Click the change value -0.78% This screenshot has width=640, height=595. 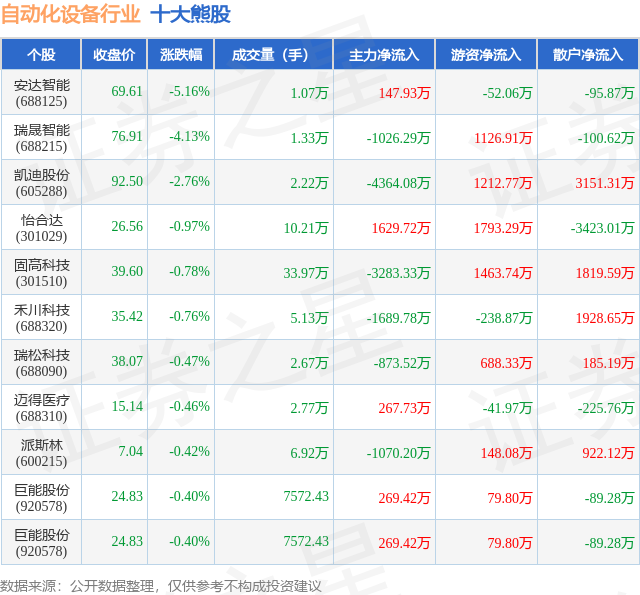point(189,271)
